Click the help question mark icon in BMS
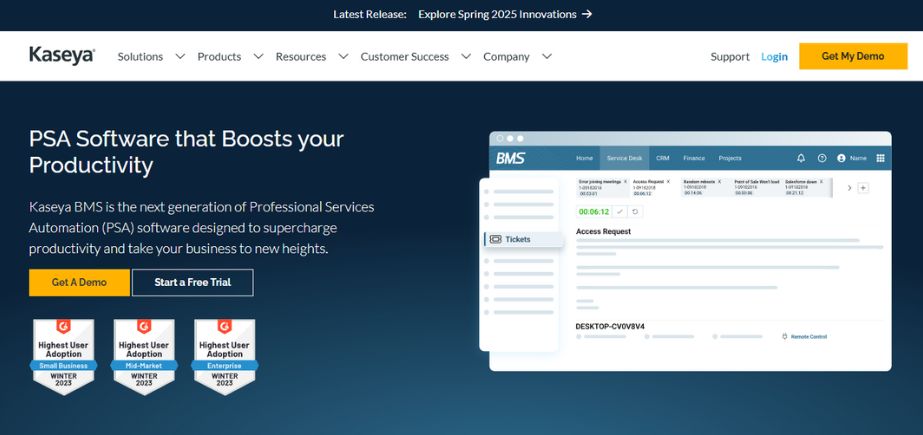The height and width of the screenshot is (435, 923). point(822,158)
